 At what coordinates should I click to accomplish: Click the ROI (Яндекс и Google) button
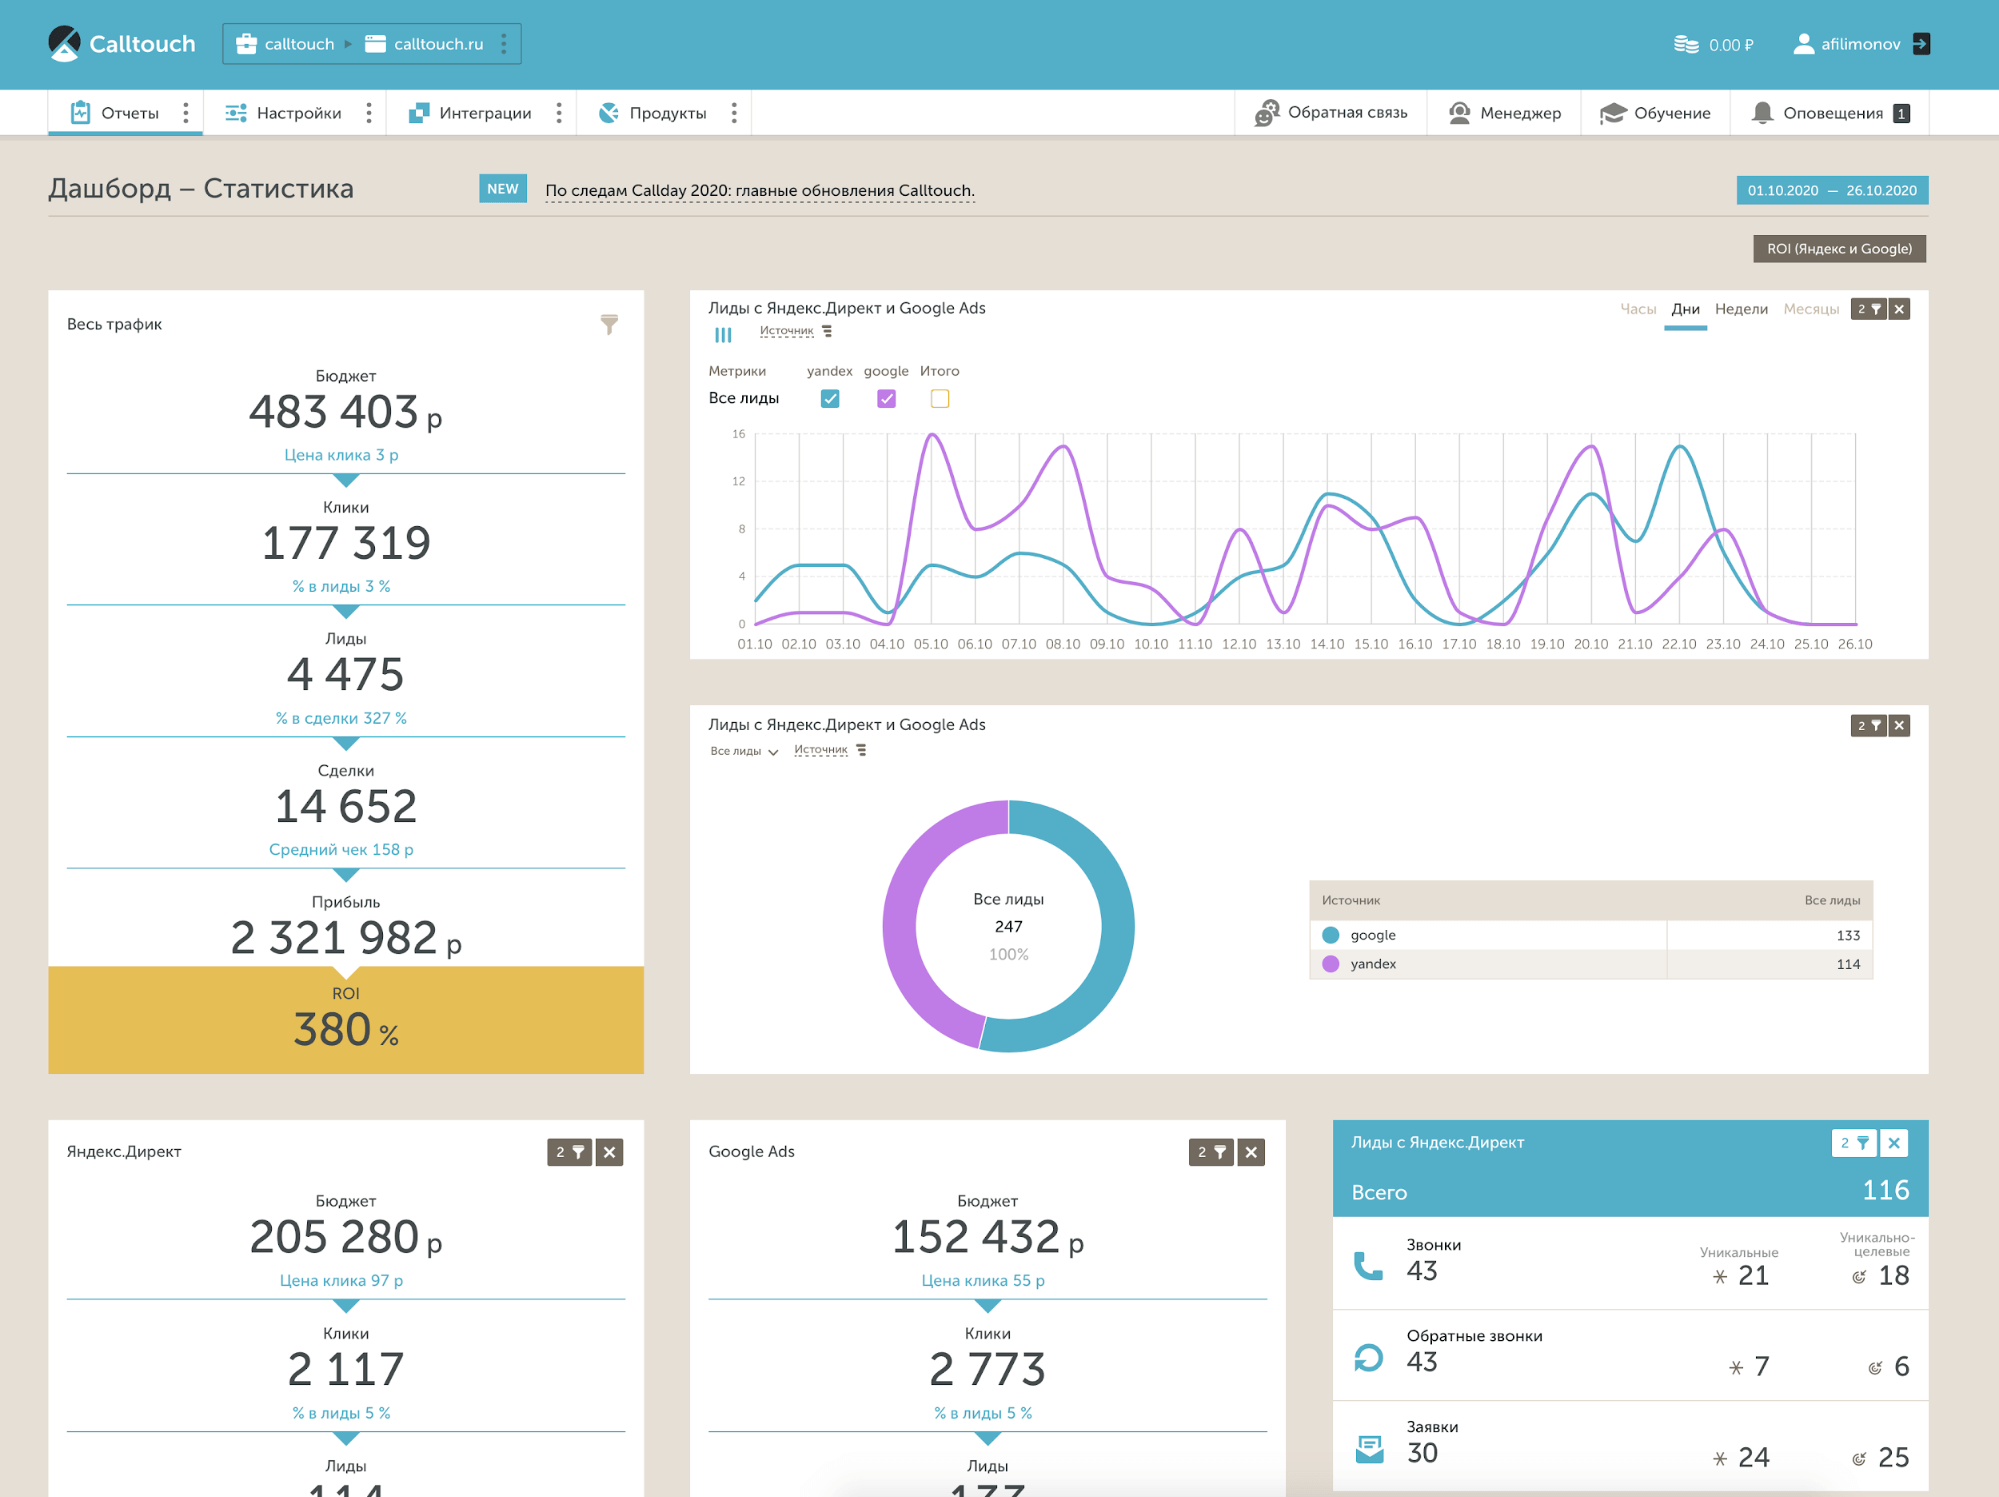(1838, 249)
